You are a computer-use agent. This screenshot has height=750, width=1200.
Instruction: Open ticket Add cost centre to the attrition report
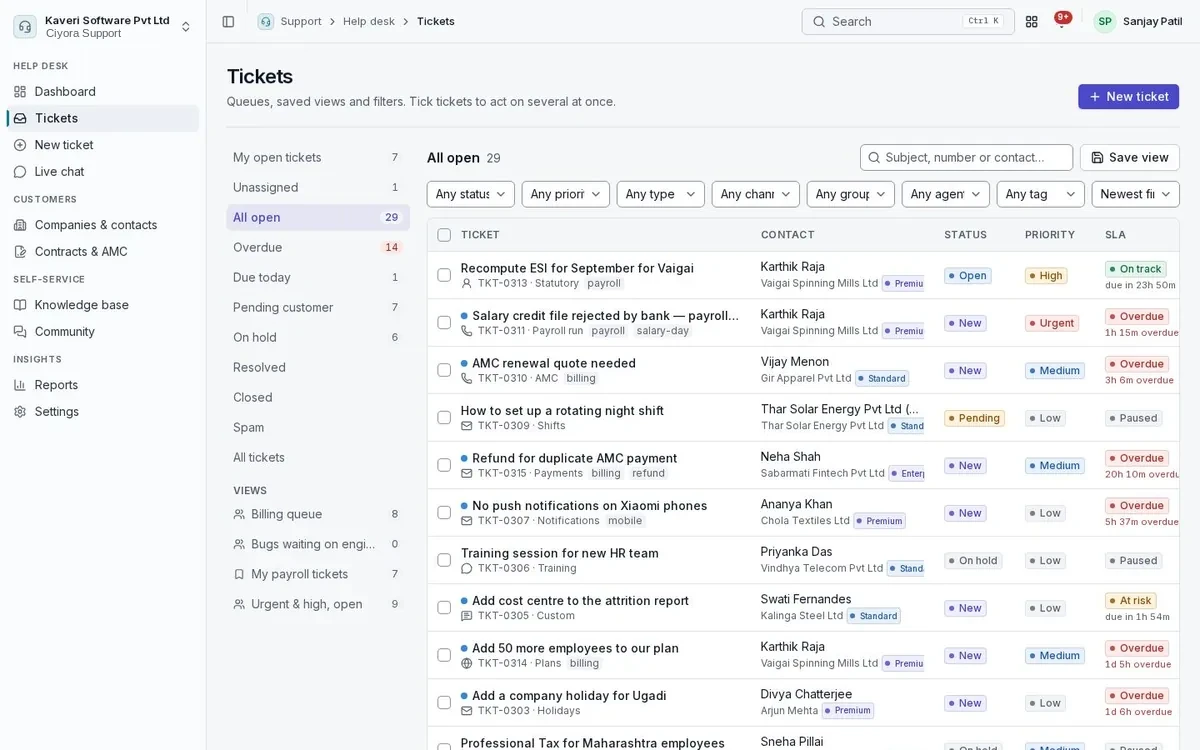[x=580, y=600]
